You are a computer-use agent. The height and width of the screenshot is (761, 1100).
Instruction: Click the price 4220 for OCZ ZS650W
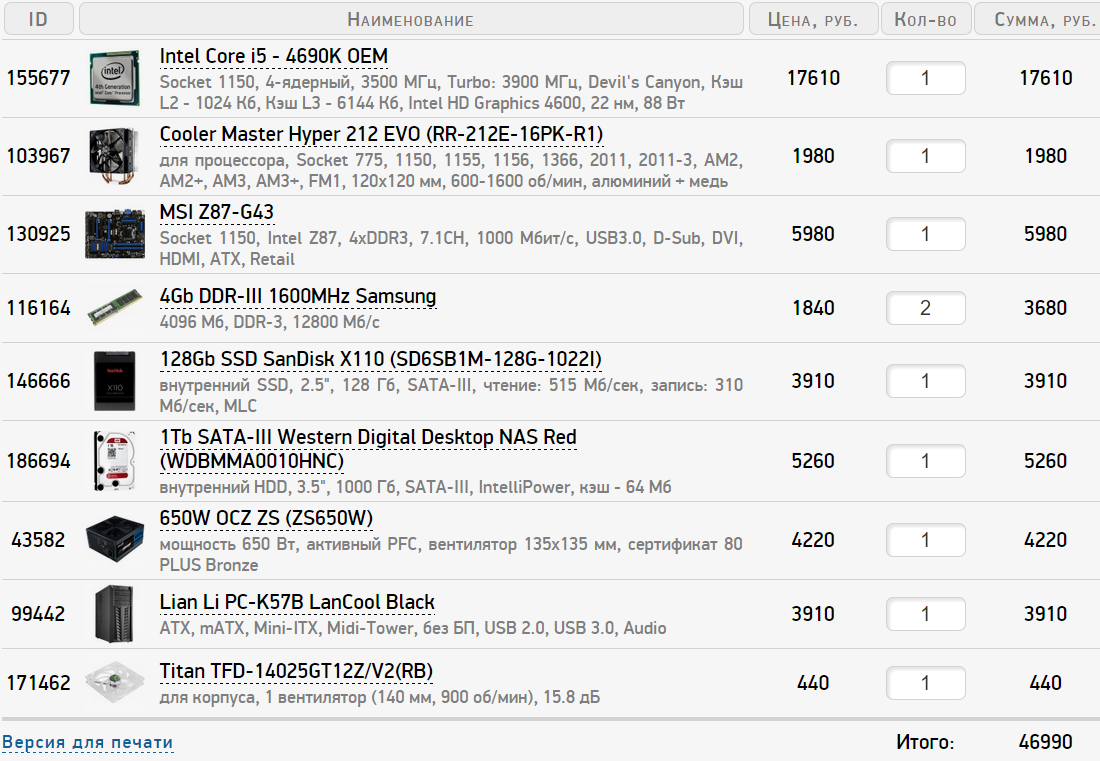[x=813, y=540]
